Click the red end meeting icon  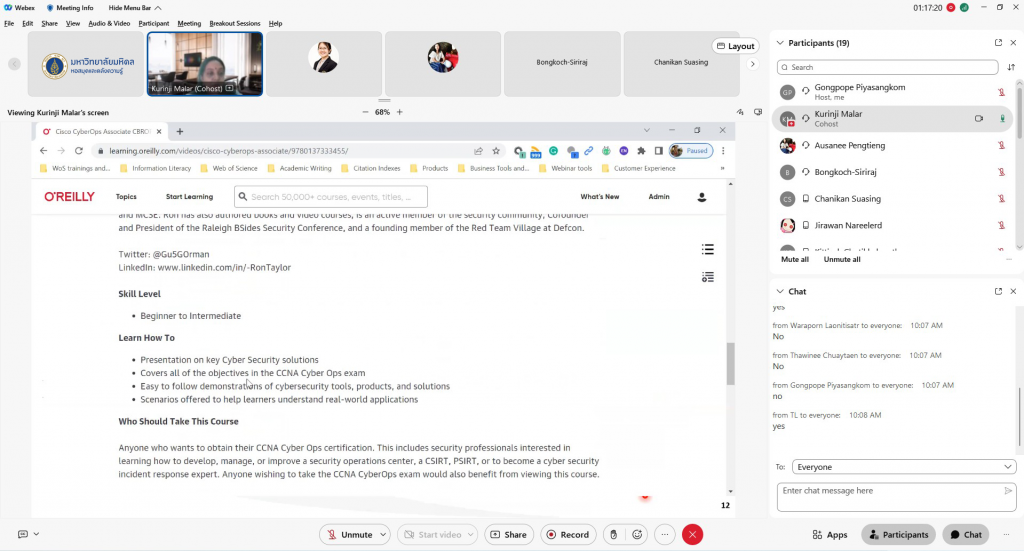pos(692,535)
